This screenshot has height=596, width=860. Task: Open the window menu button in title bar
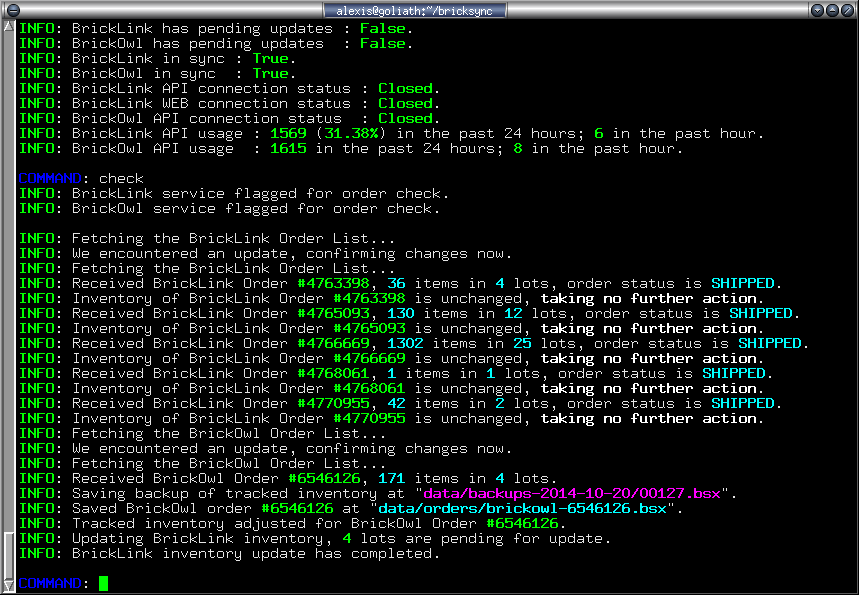[10, 10]
